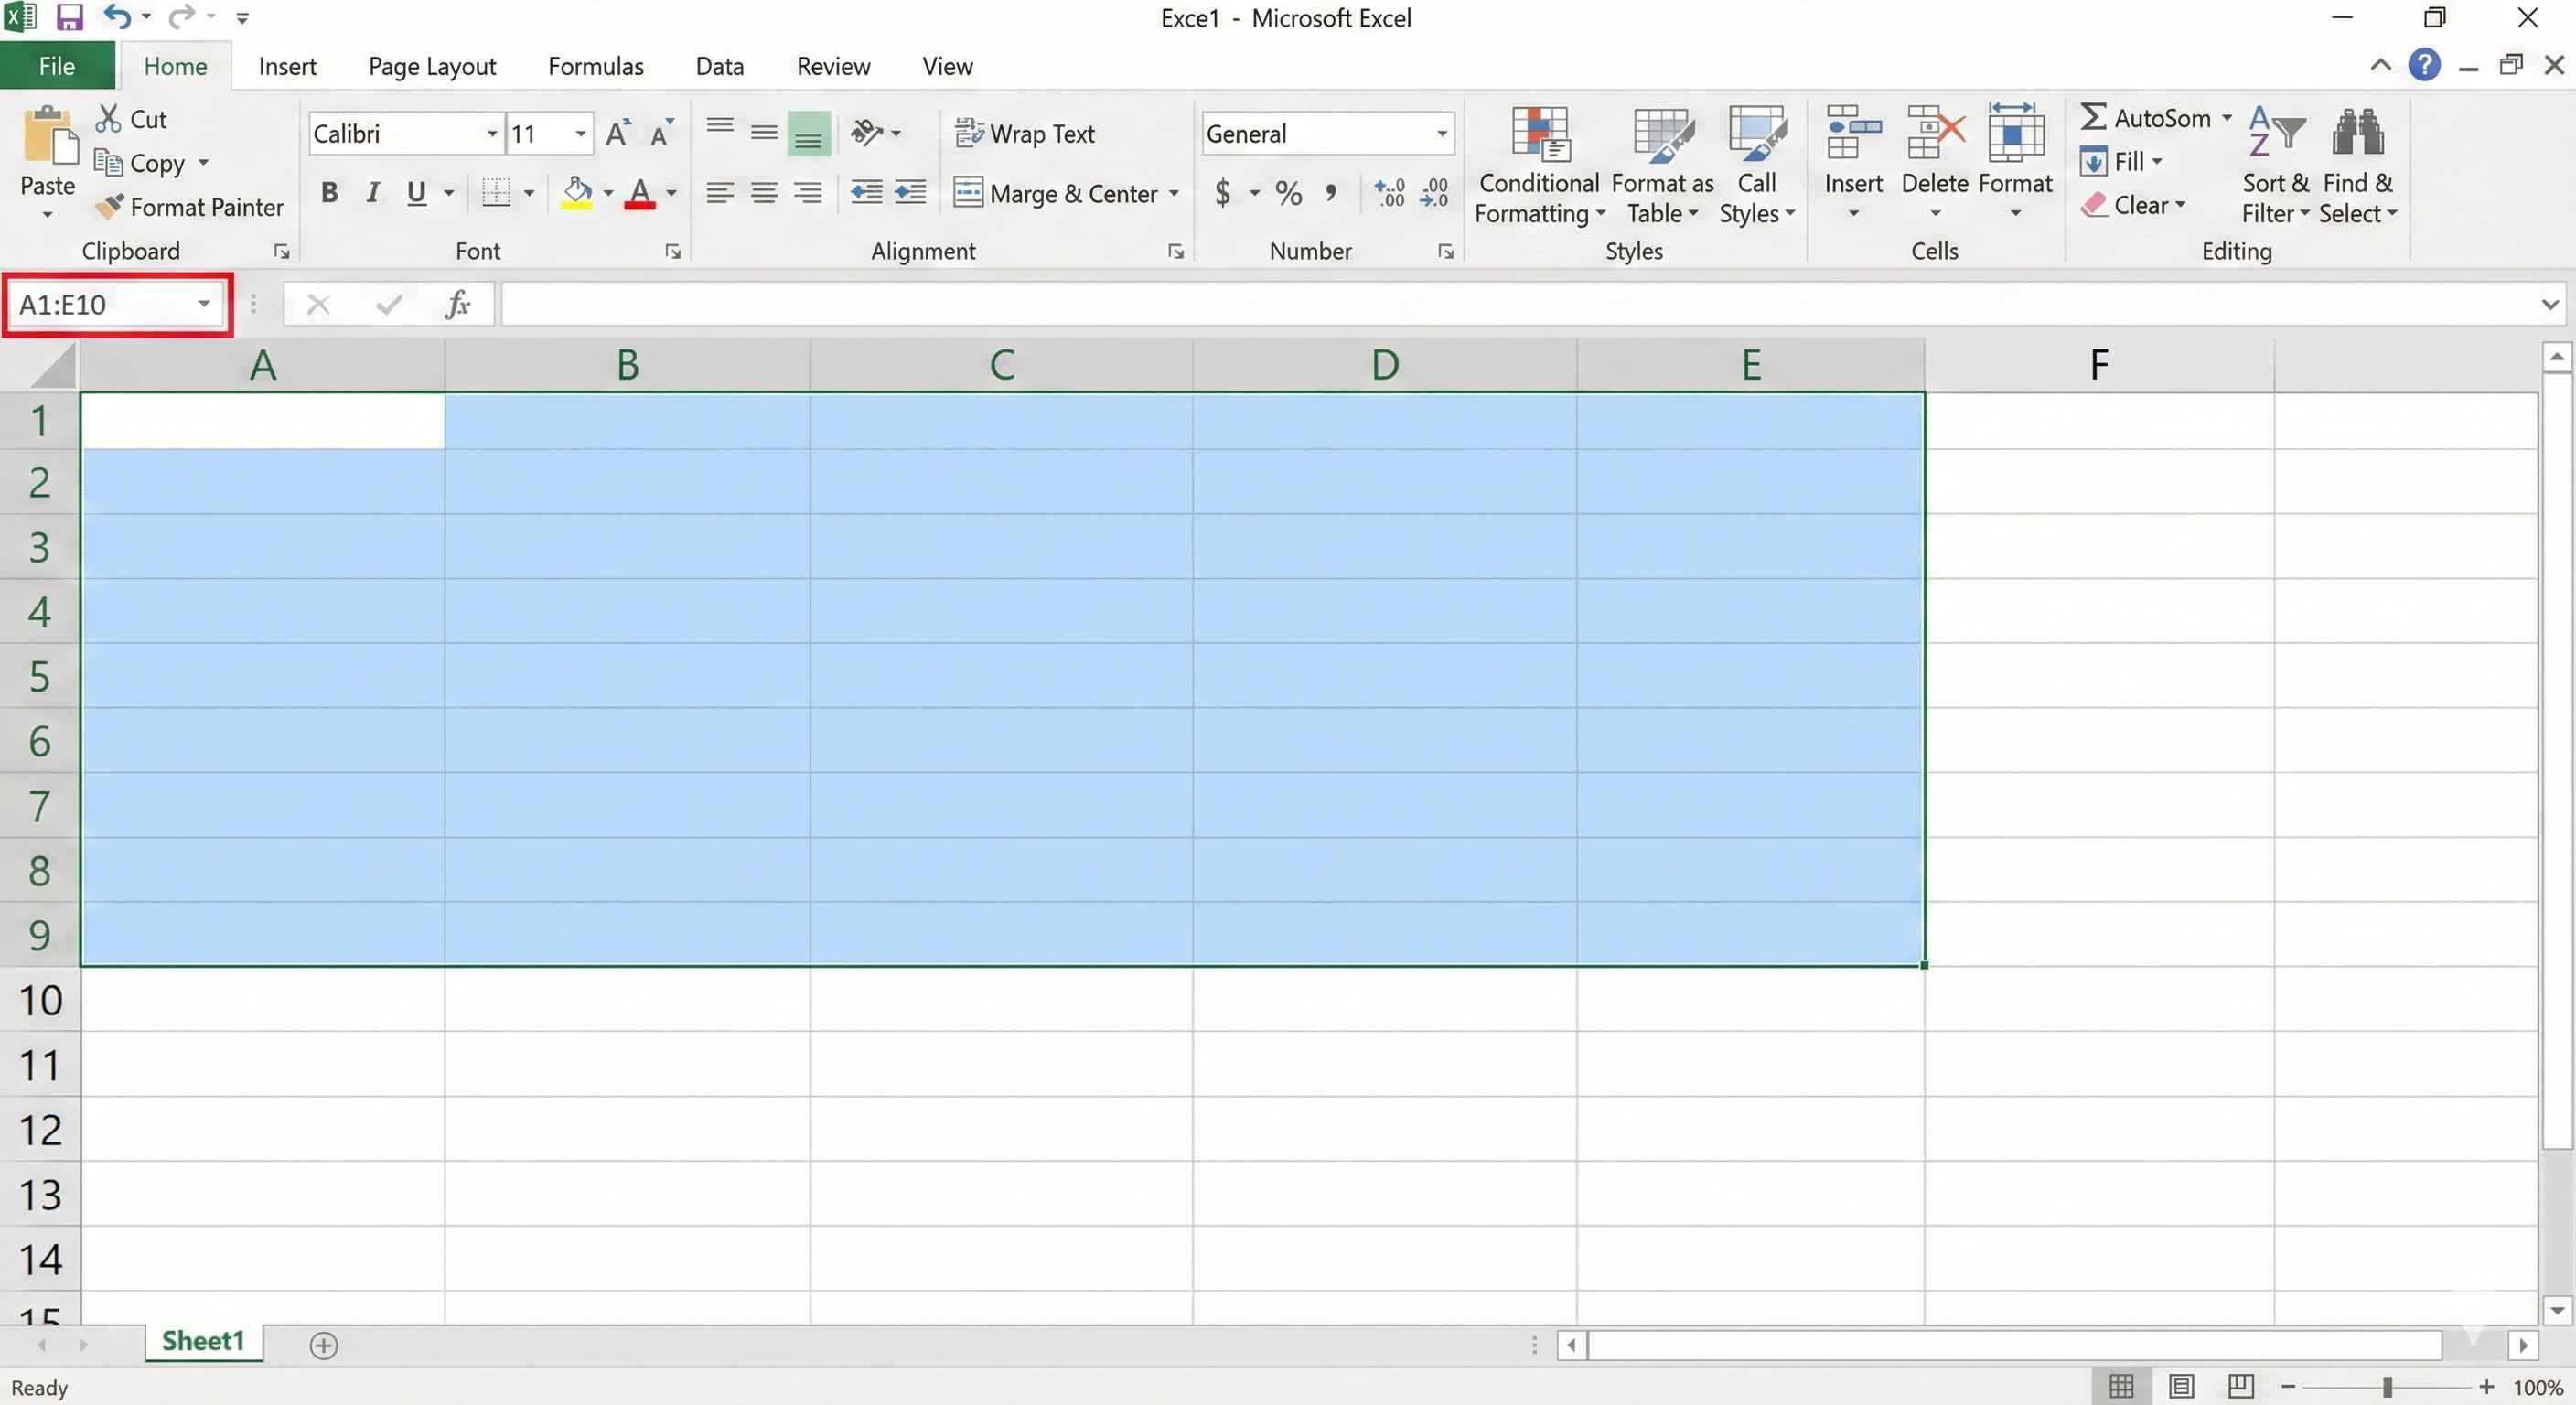The width and height of the screenshot is (2576, 1405).
Task: Select column F header
Action: tap(2099, 365)
